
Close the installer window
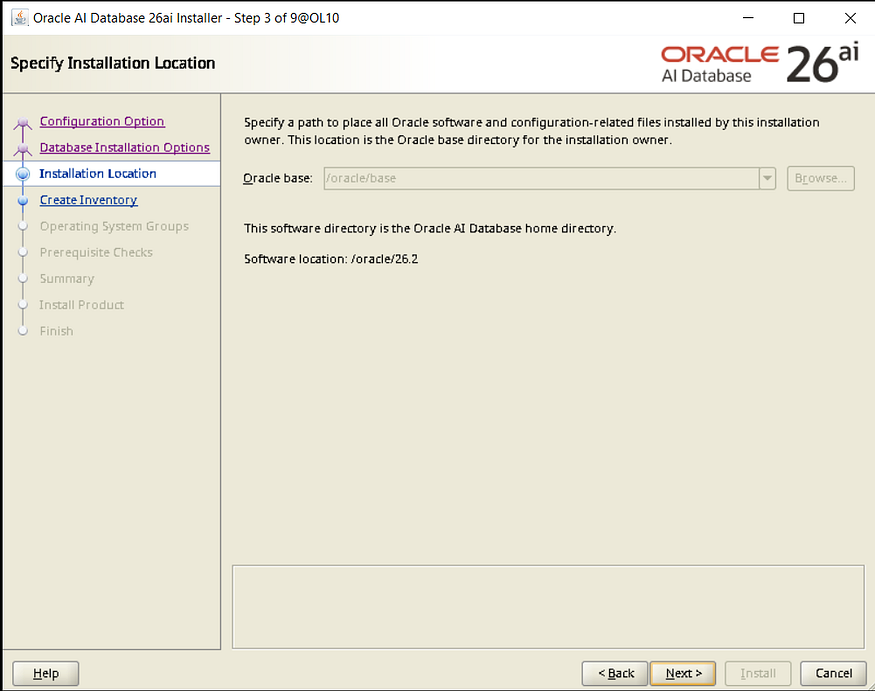(x=850, y=18)
